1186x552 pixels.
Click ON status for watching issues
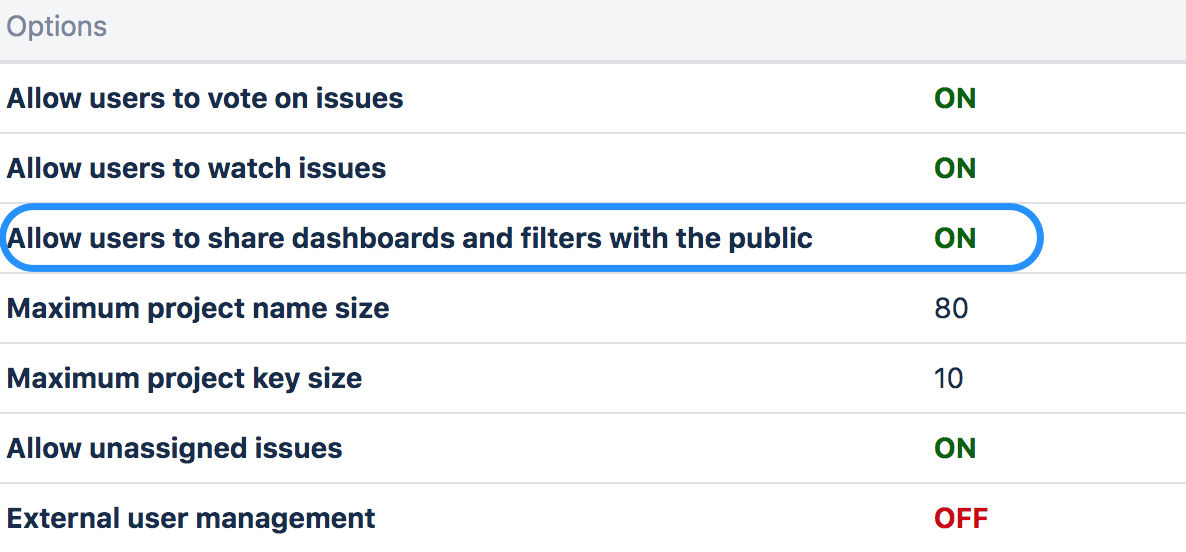click(x=955, y=168)
